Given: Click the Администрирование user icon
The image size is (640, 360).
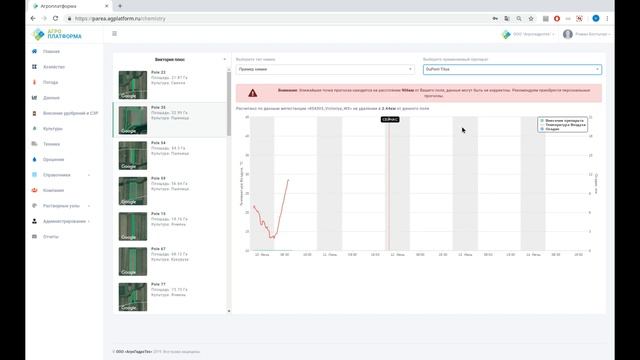Looking at the screenshot, I should 34,221.
